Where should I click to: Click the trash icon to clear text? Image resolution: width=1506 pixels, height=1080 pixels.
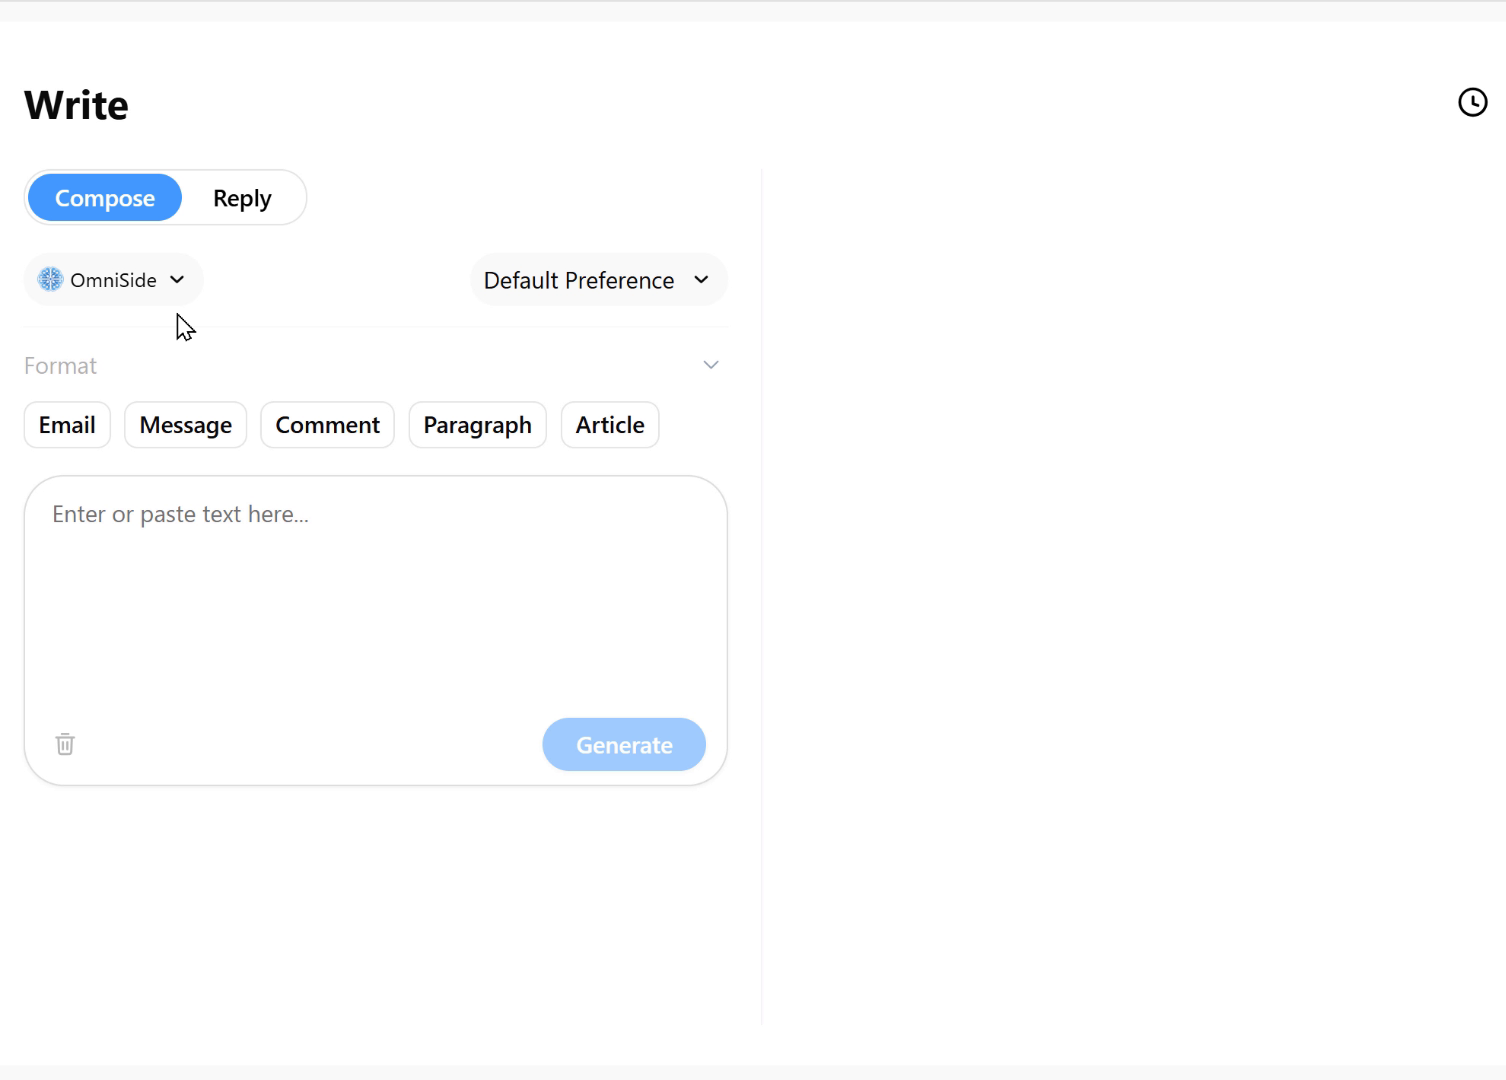[65, 744]
